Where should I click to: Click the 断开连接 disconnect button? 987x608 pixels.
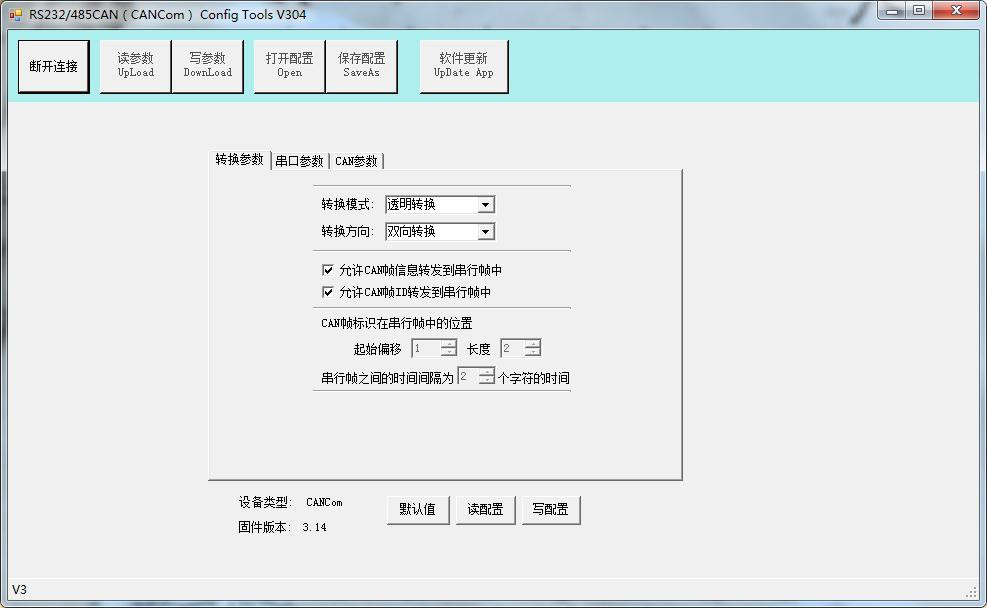(x=54, y=67)
